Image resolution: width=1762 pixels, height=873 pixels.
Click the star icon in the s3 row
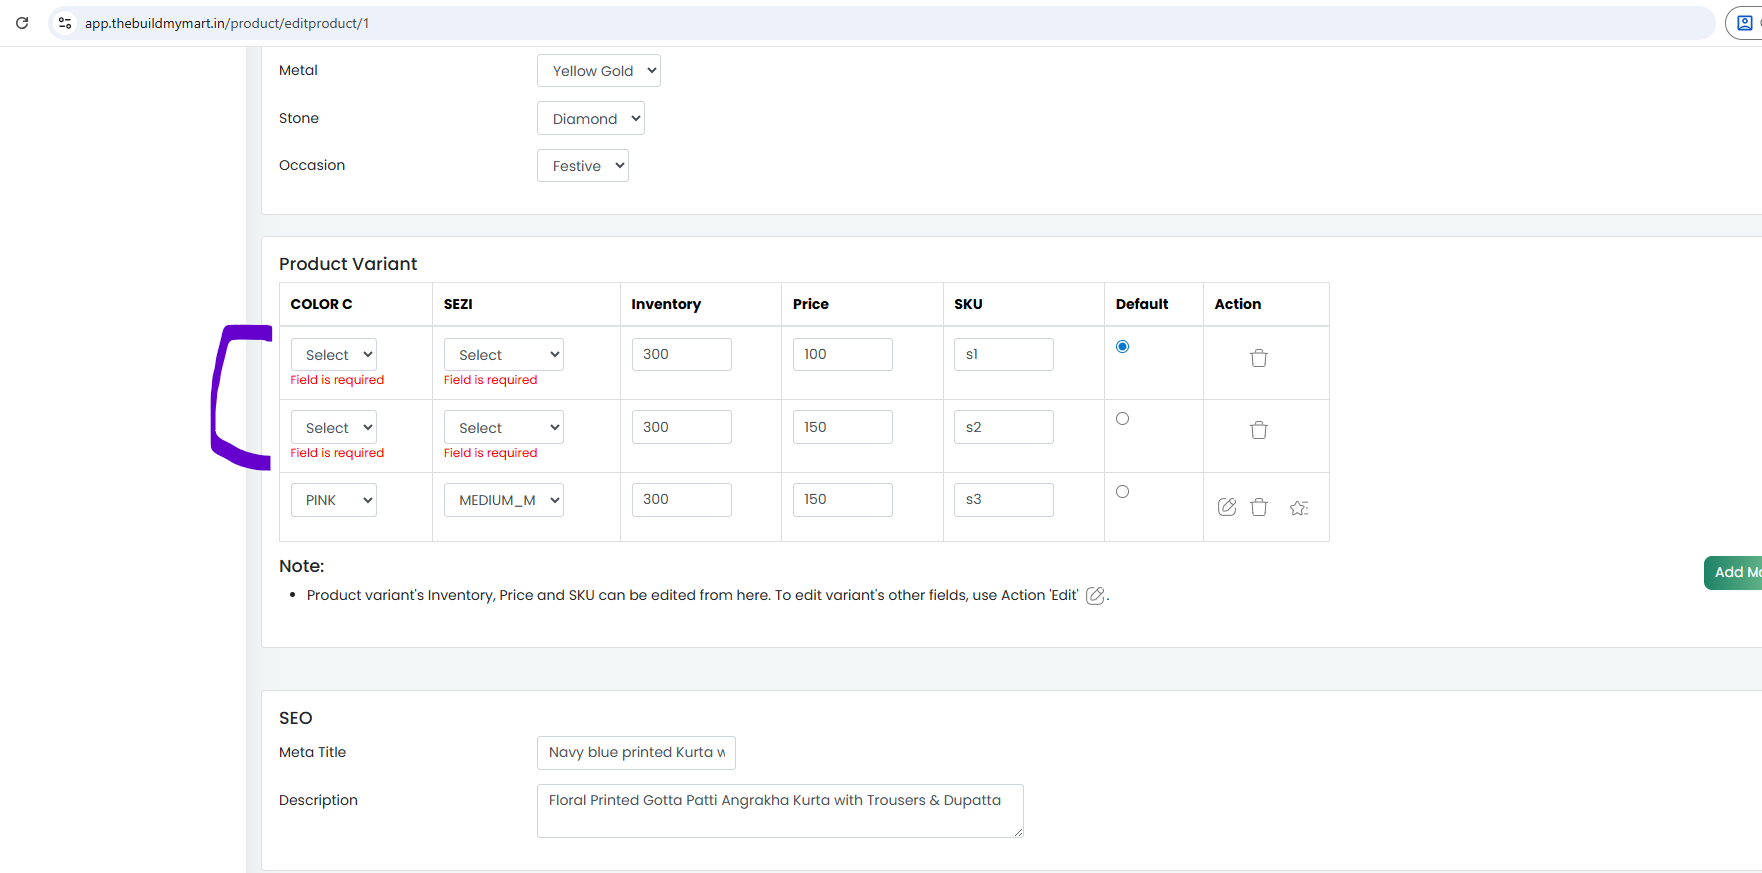(1299, 508)
